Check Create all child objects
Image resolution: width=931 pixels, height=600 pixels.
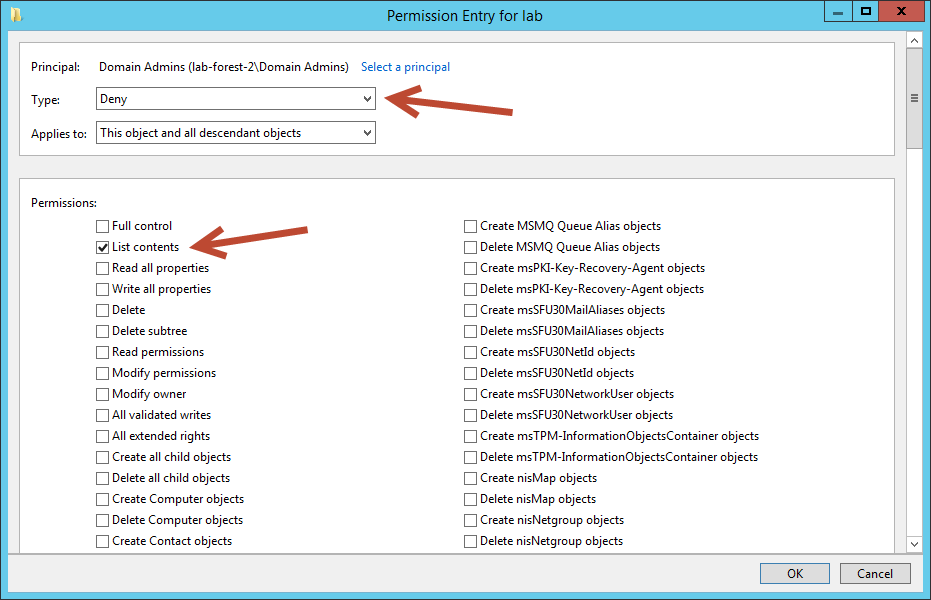[x=103, y=458]
